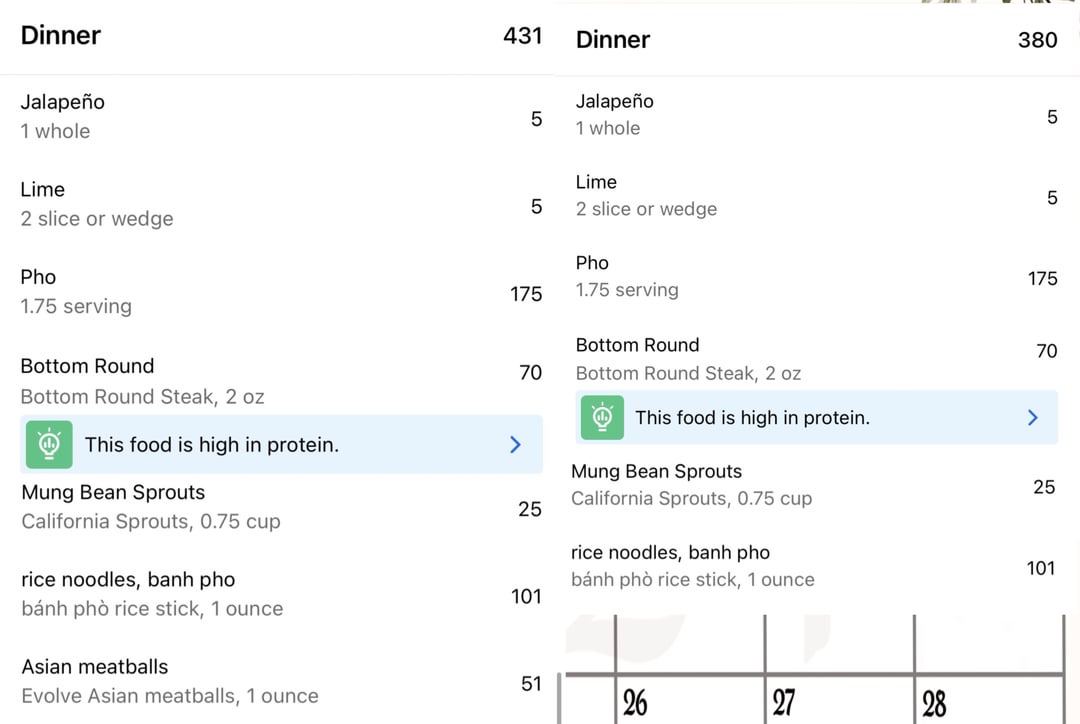
Task: Expand the protein insight chevron in left panel
Action: (515, 444)
